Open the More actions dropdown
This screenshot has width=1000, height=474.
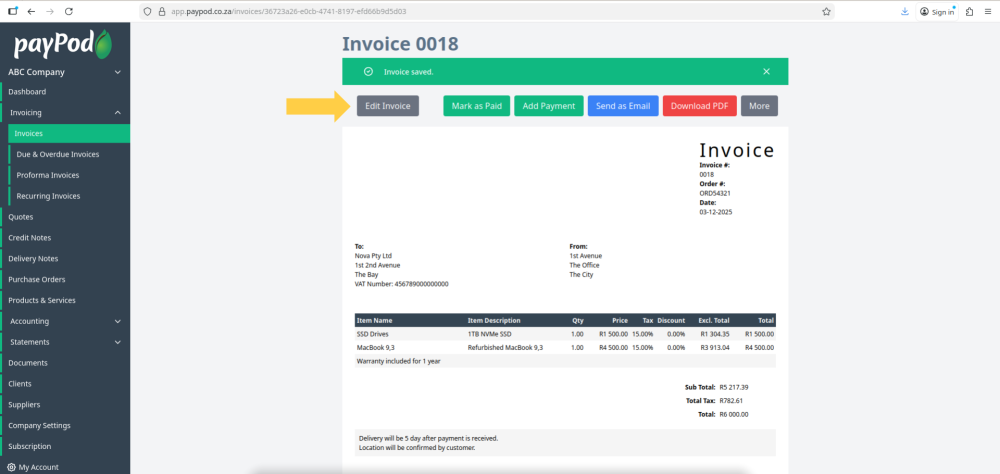tap(759, 106)
